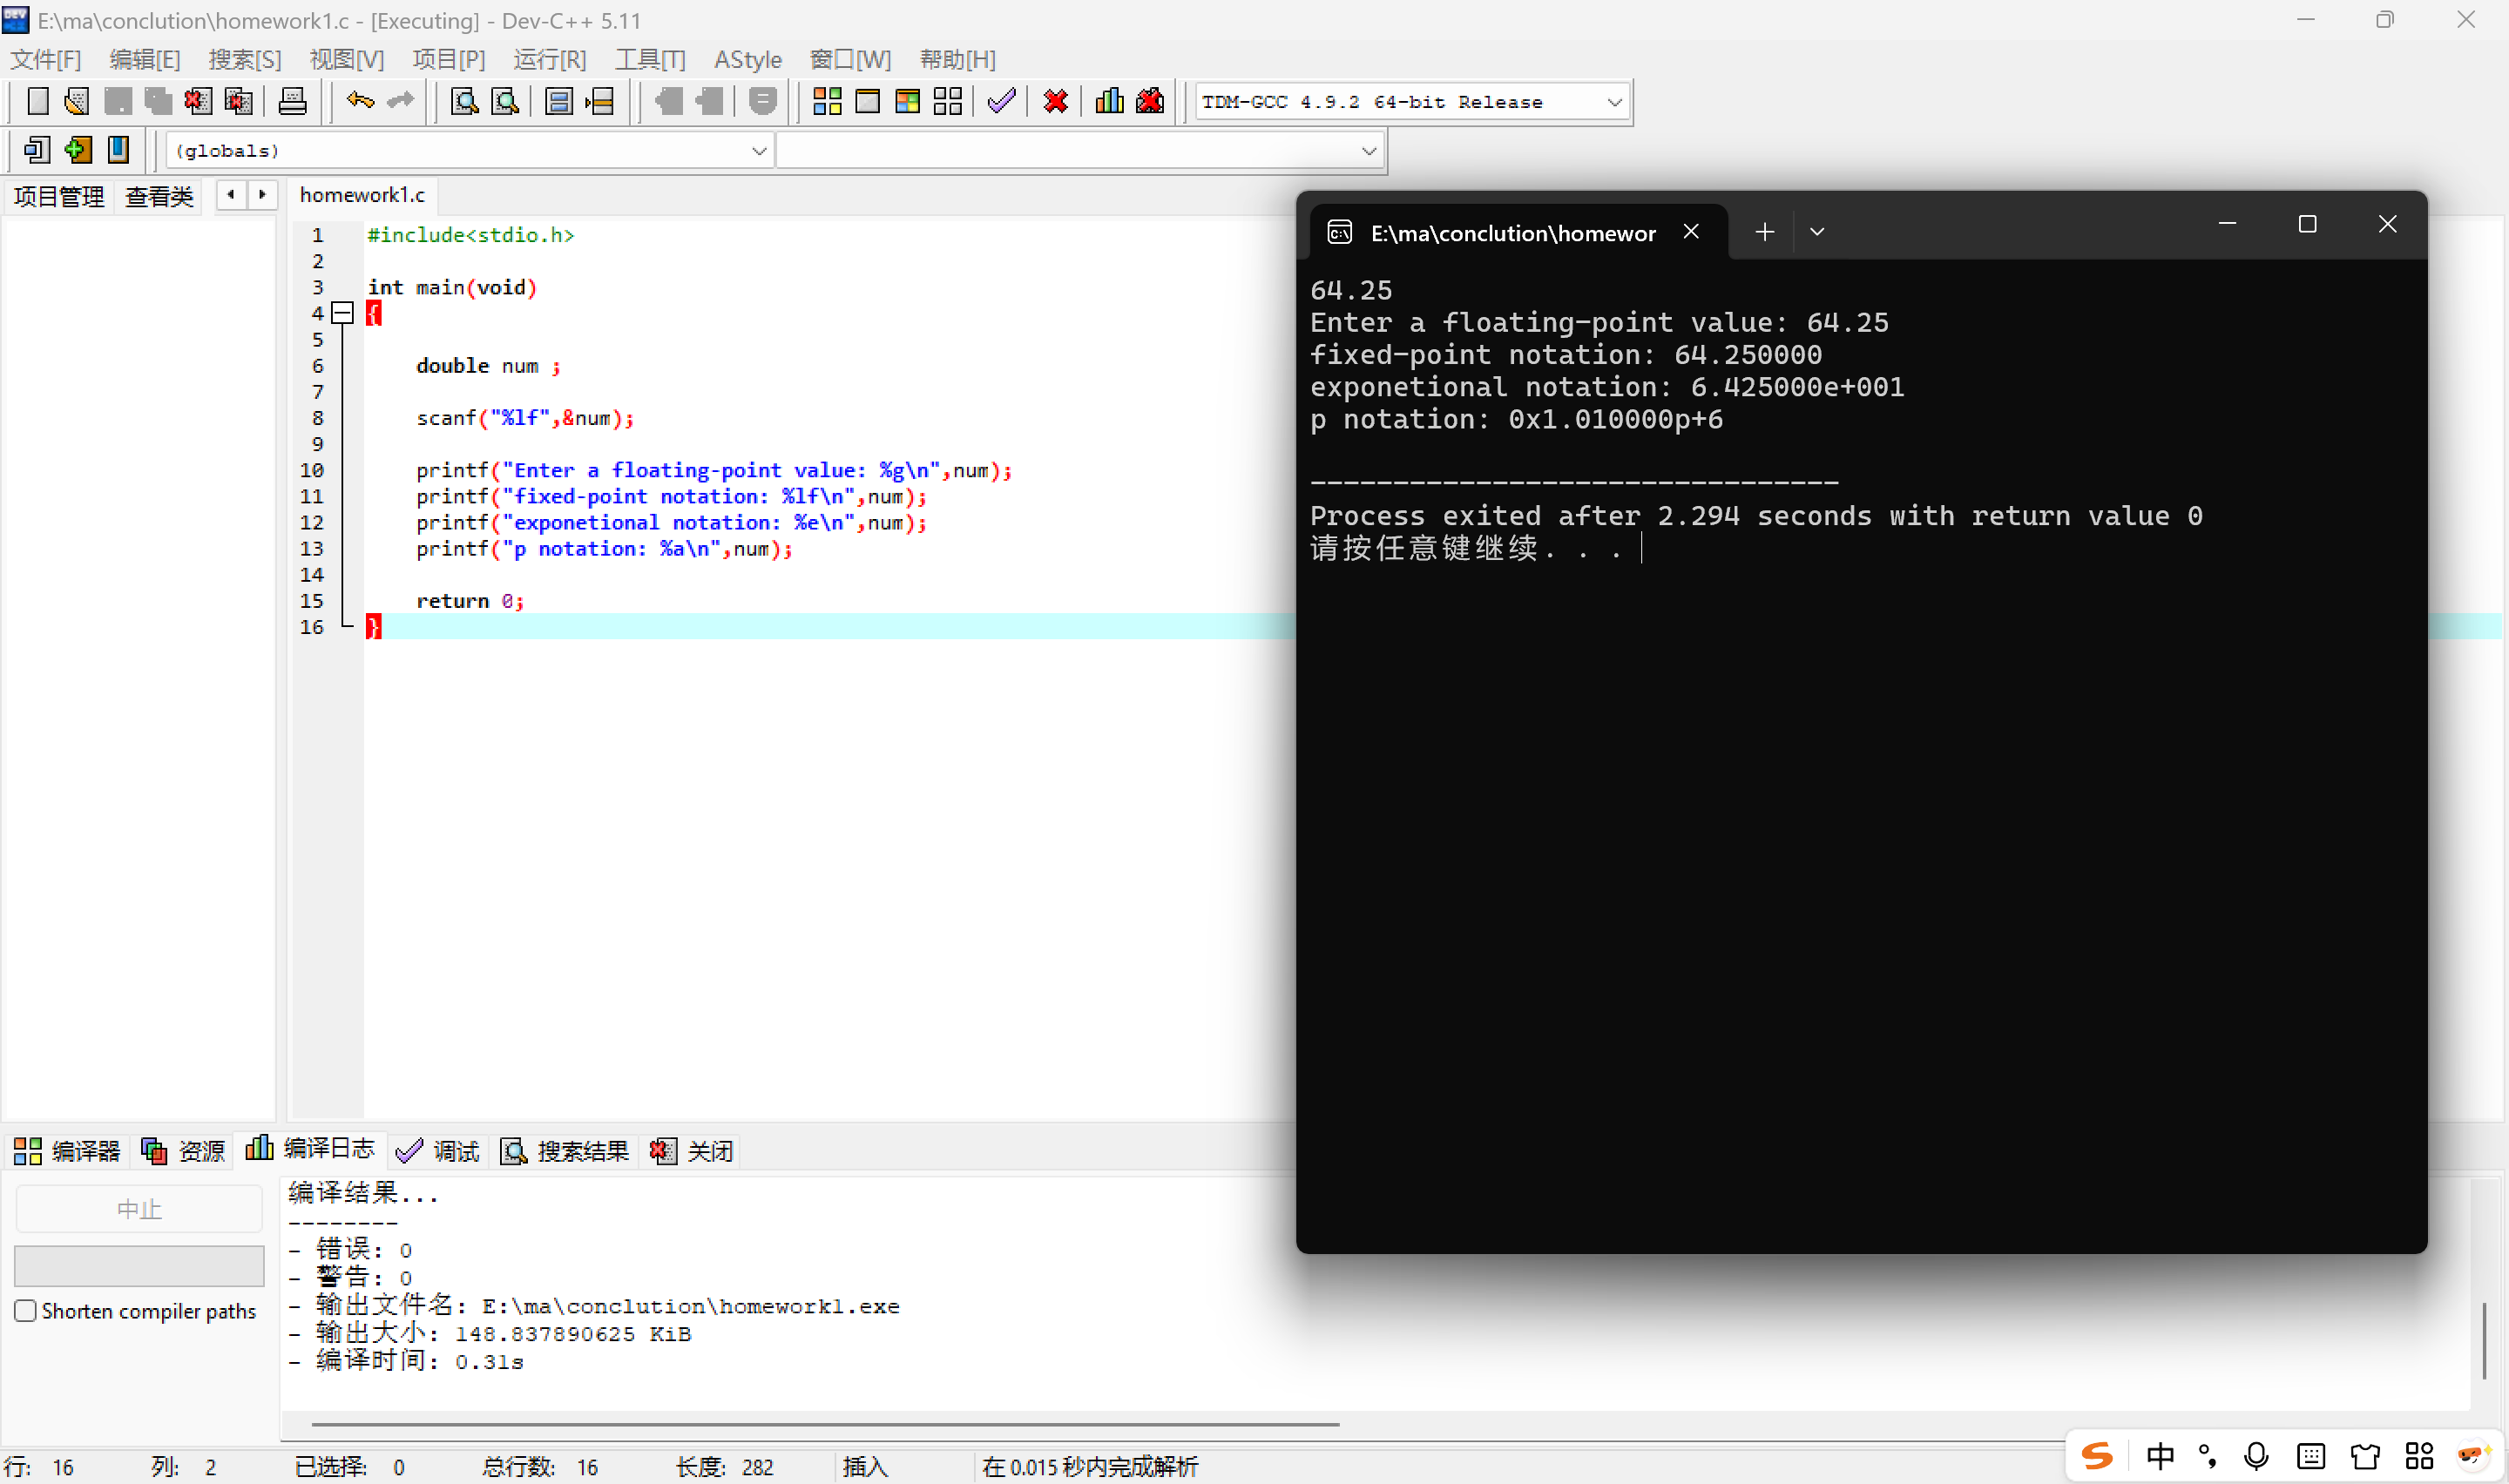Image resolution: width=2509 pixels, height=1484 pixels.
Task: Collapse the main function fold marker
Action: (343, 313)
